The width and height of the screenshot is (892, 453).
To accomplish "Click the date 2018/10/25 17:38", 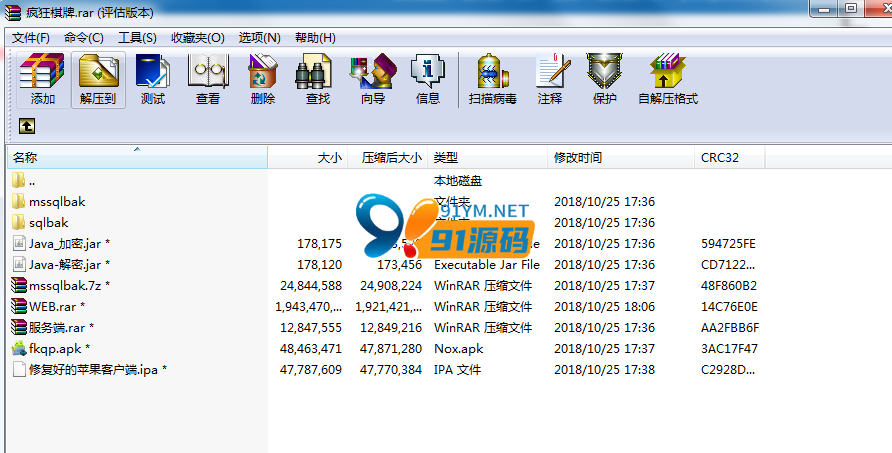I will [604, 369].
